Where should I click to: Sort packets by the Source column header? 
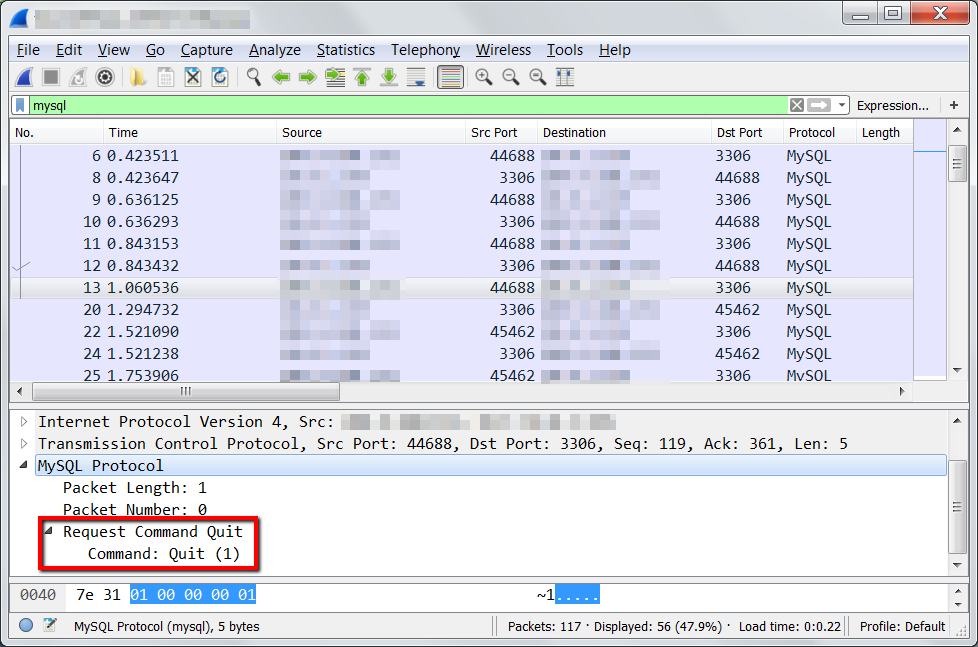point(371,132)
